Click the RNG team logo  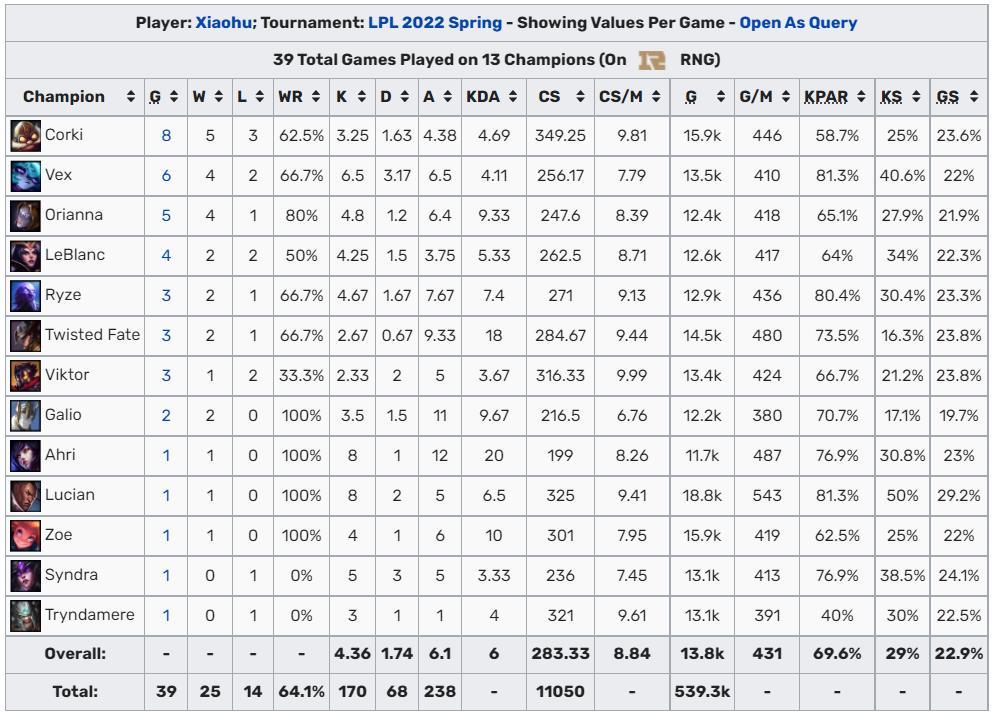tap(652, 60)
